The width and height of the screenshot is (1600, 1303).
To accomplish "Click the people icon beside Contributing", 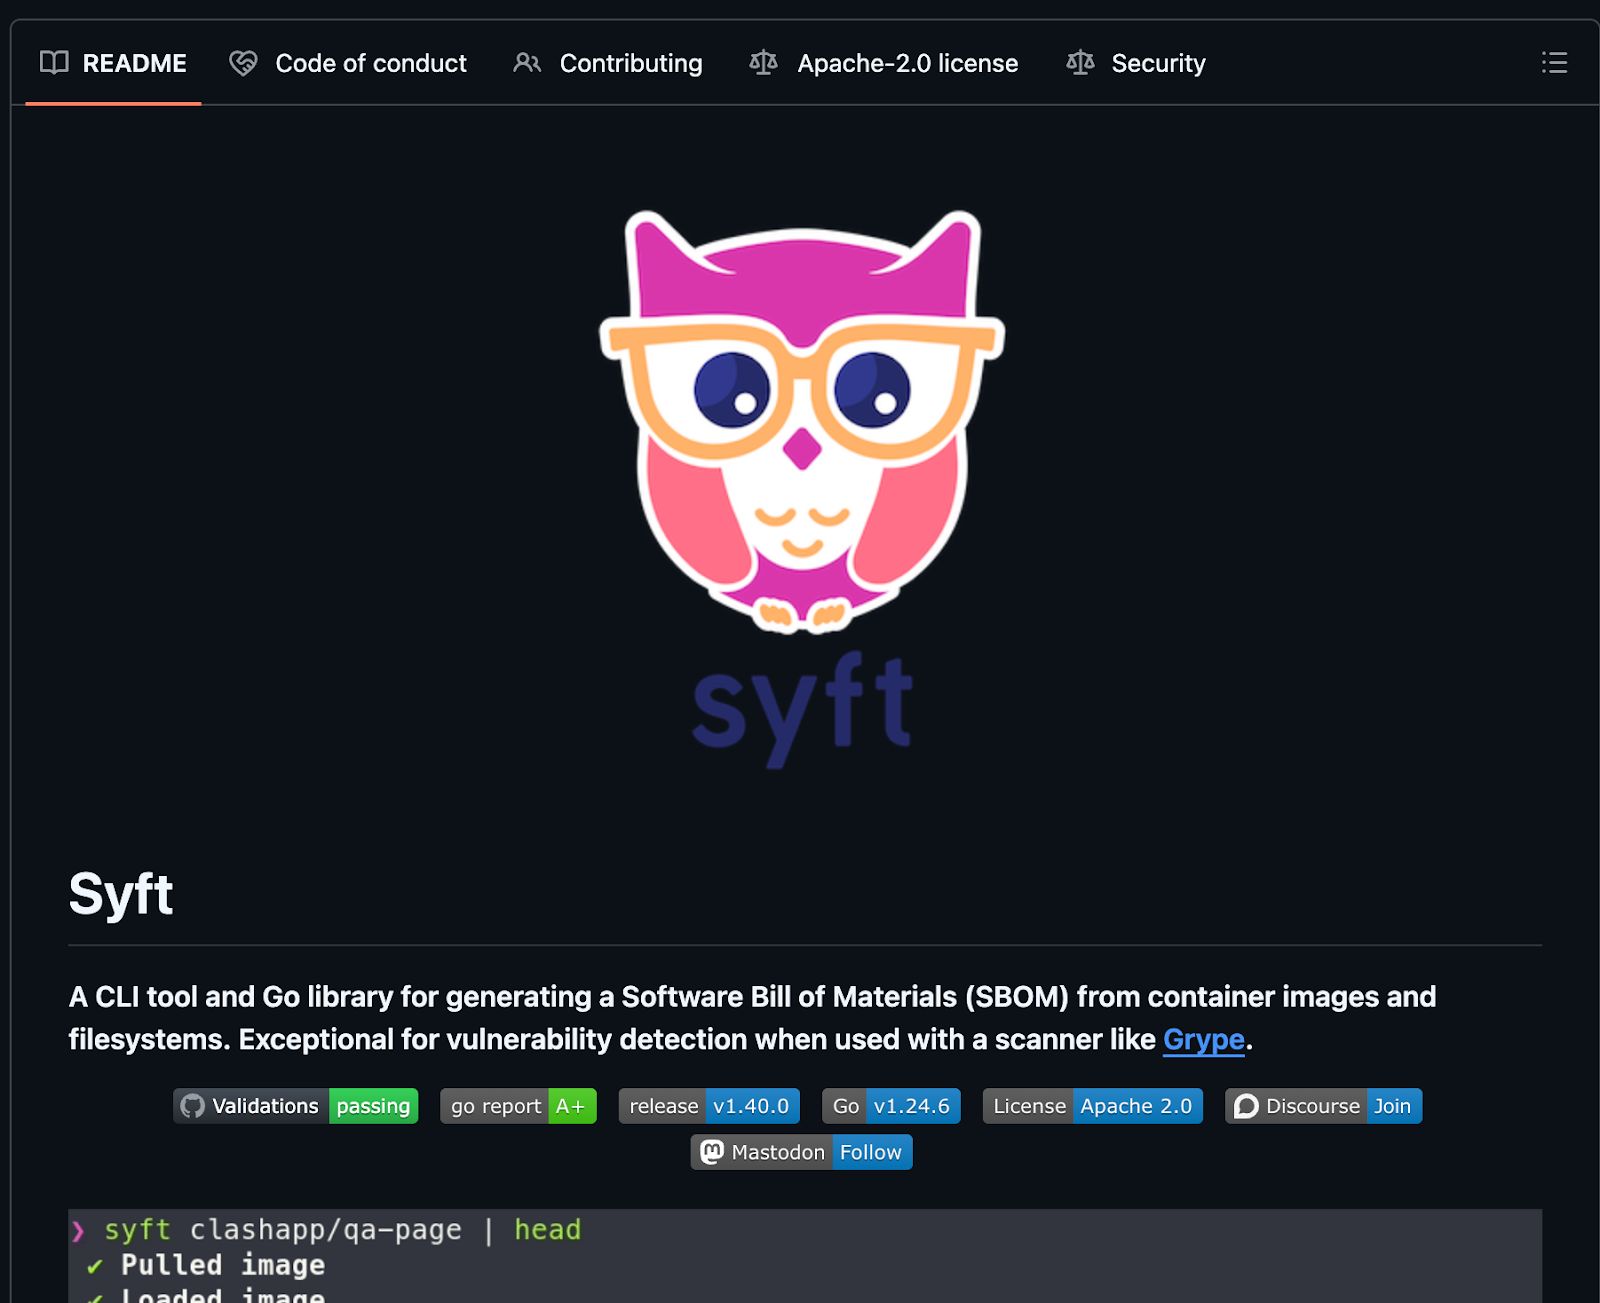I will pyautogui.click(x=526, y=63).
